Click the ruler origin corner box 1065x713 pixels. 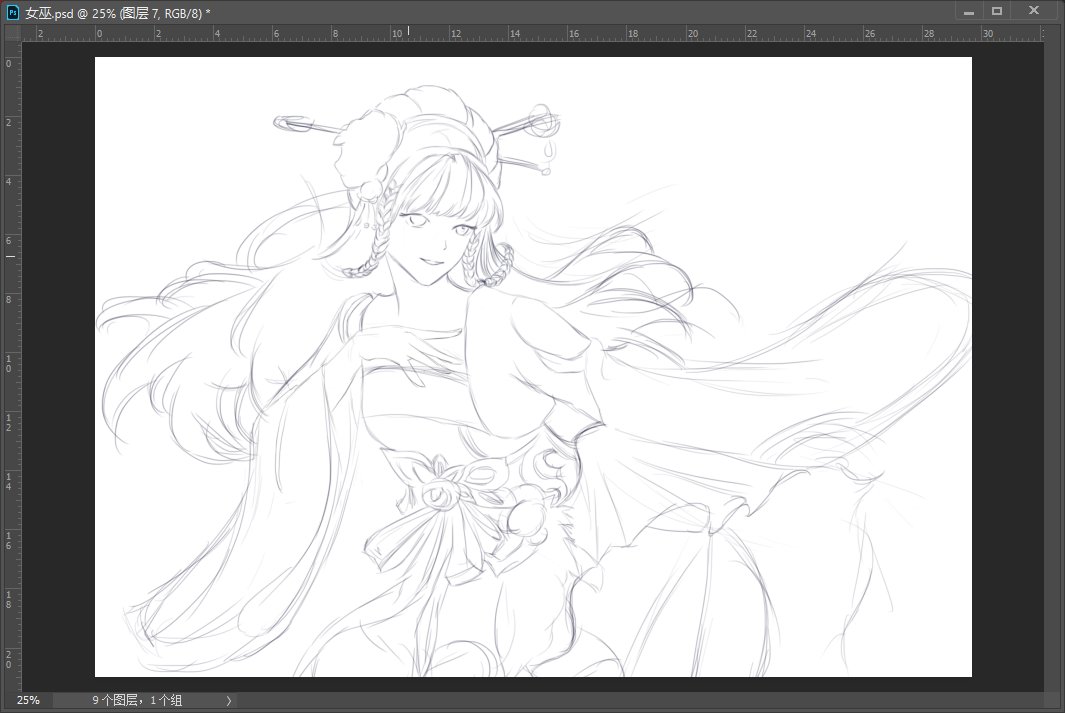click(x=13, y=33)
